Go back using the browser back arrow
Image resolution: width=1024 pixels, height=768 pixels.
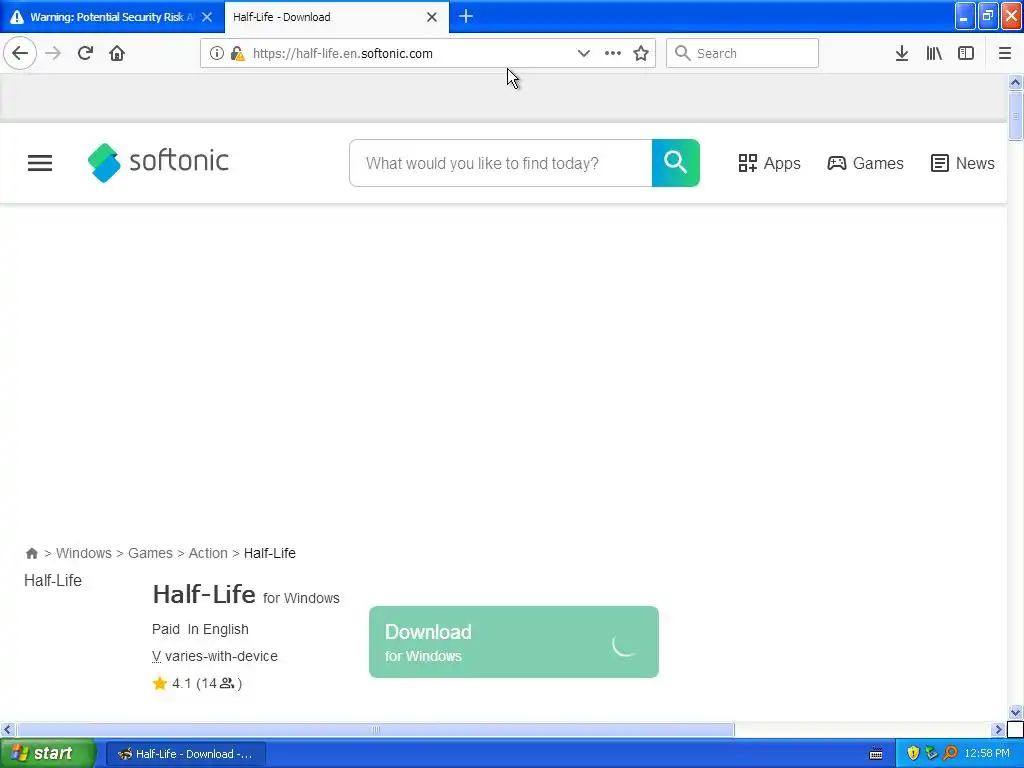pyautogui.click(x=20, y=53)
